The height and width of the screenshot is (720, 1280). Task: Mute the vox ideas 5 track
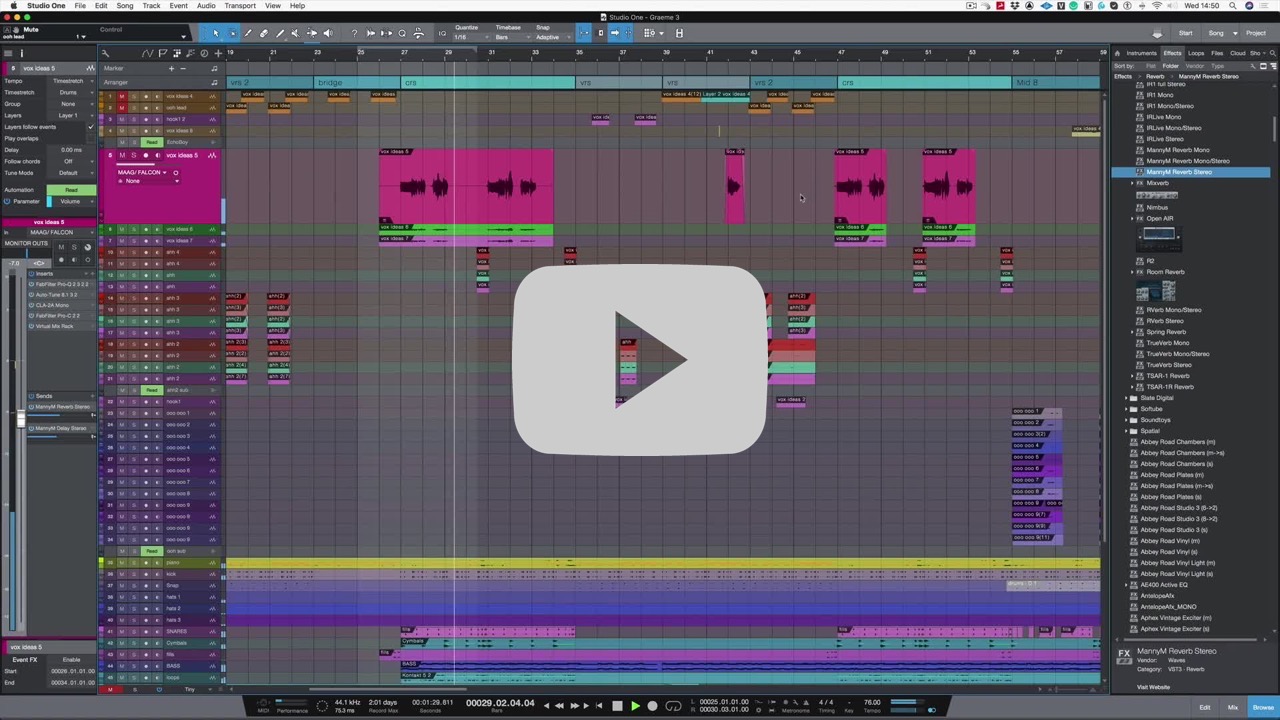click(x=122, y=156)
